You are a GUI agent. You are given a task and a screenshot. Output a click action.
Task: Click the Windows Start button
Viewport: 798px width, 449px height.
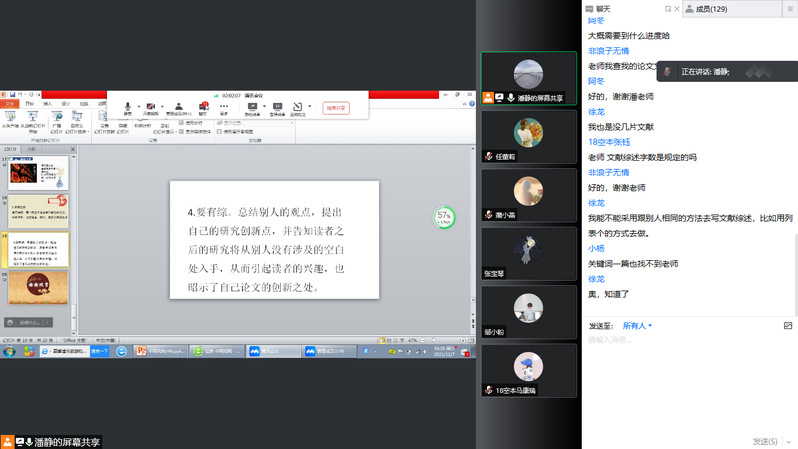click(8, 351)
